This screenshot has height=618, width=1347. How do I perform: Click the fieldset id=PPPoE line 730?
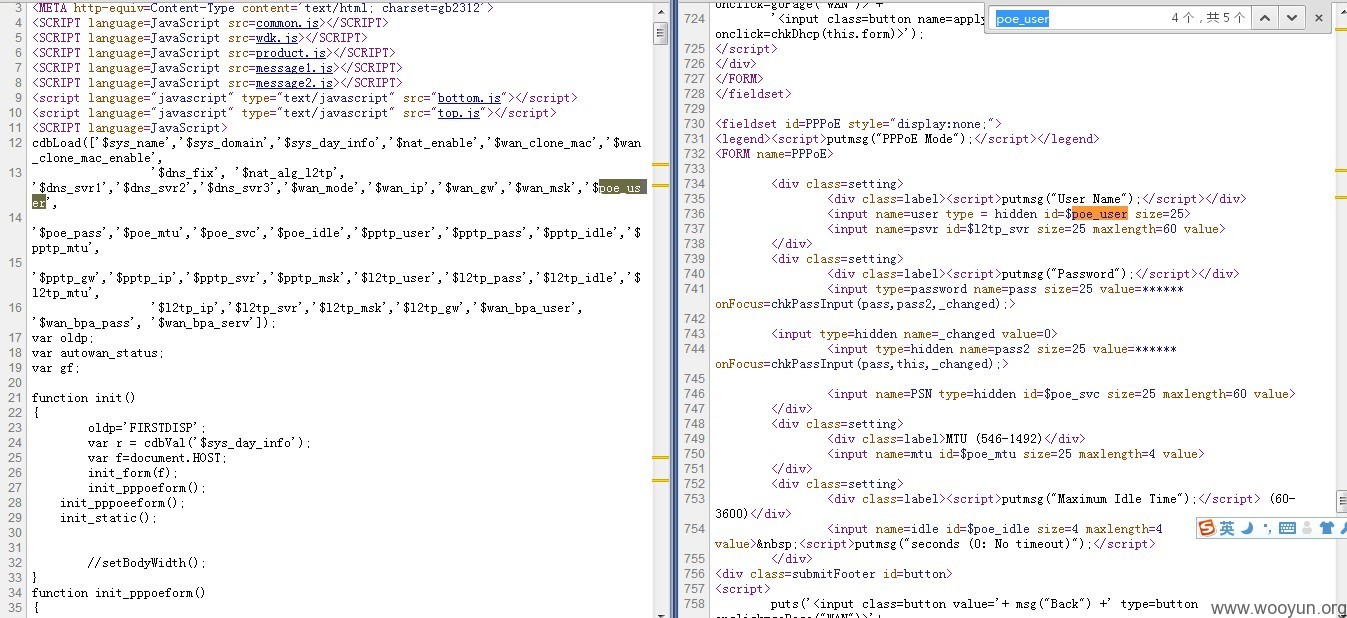coord(859,123)
